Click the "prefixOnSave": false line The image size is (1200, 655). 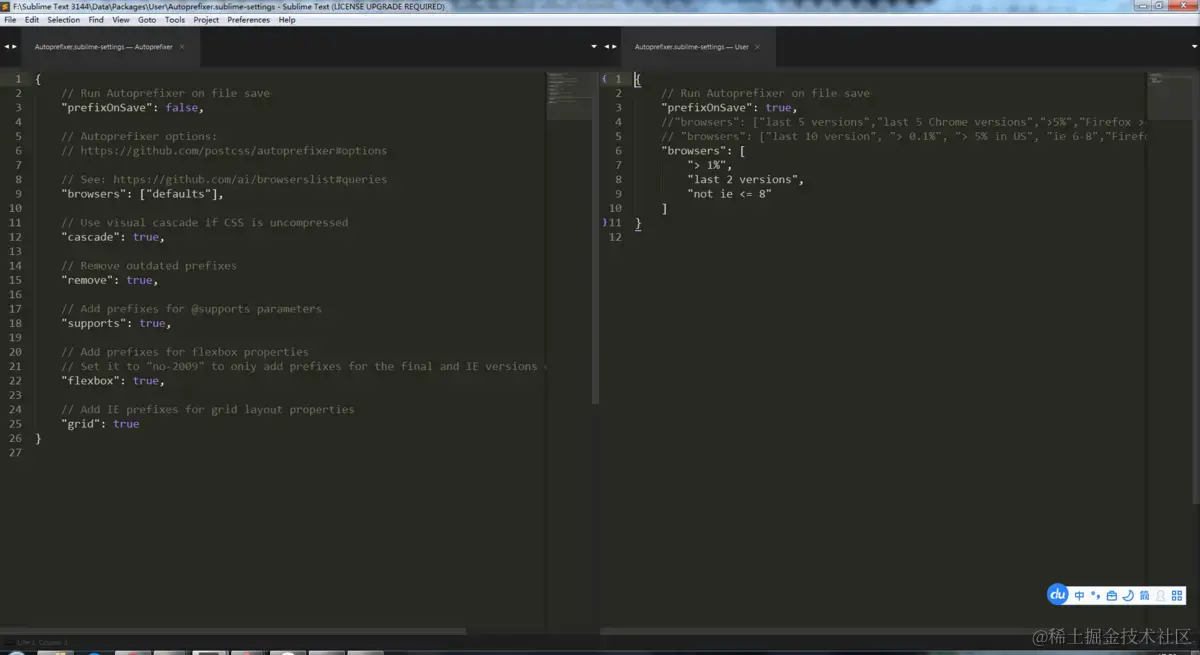click(132, 108)
